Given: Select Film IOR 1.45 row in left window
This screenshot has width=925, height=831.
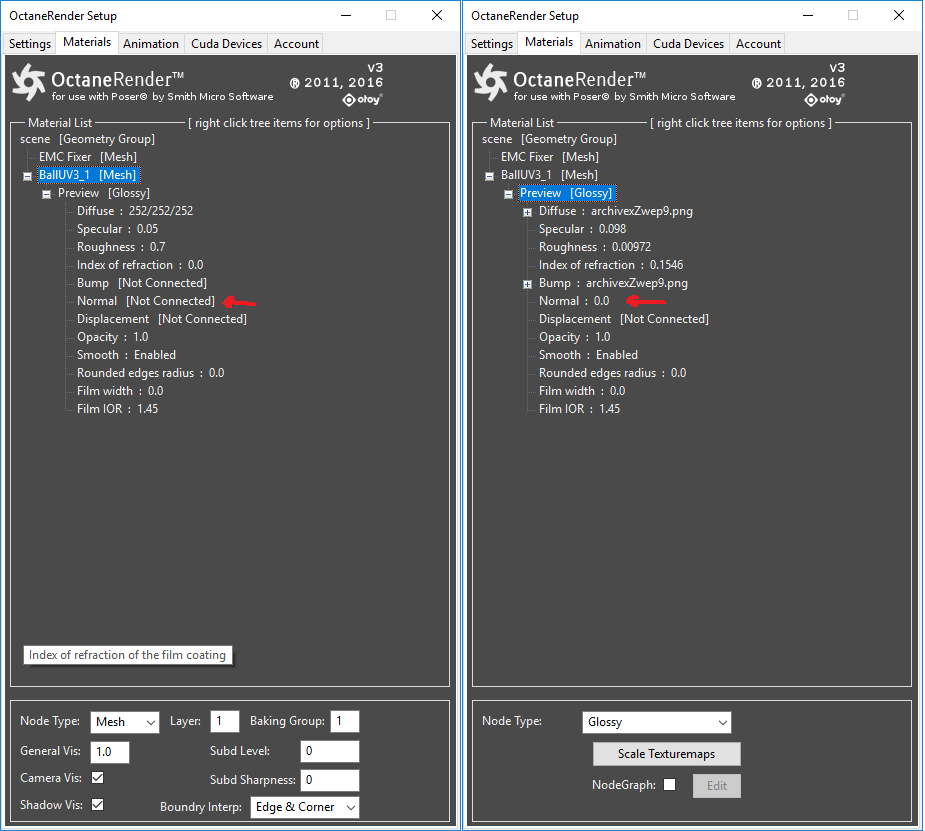Looking at the screenshot, I should click(x=117, y=409).
